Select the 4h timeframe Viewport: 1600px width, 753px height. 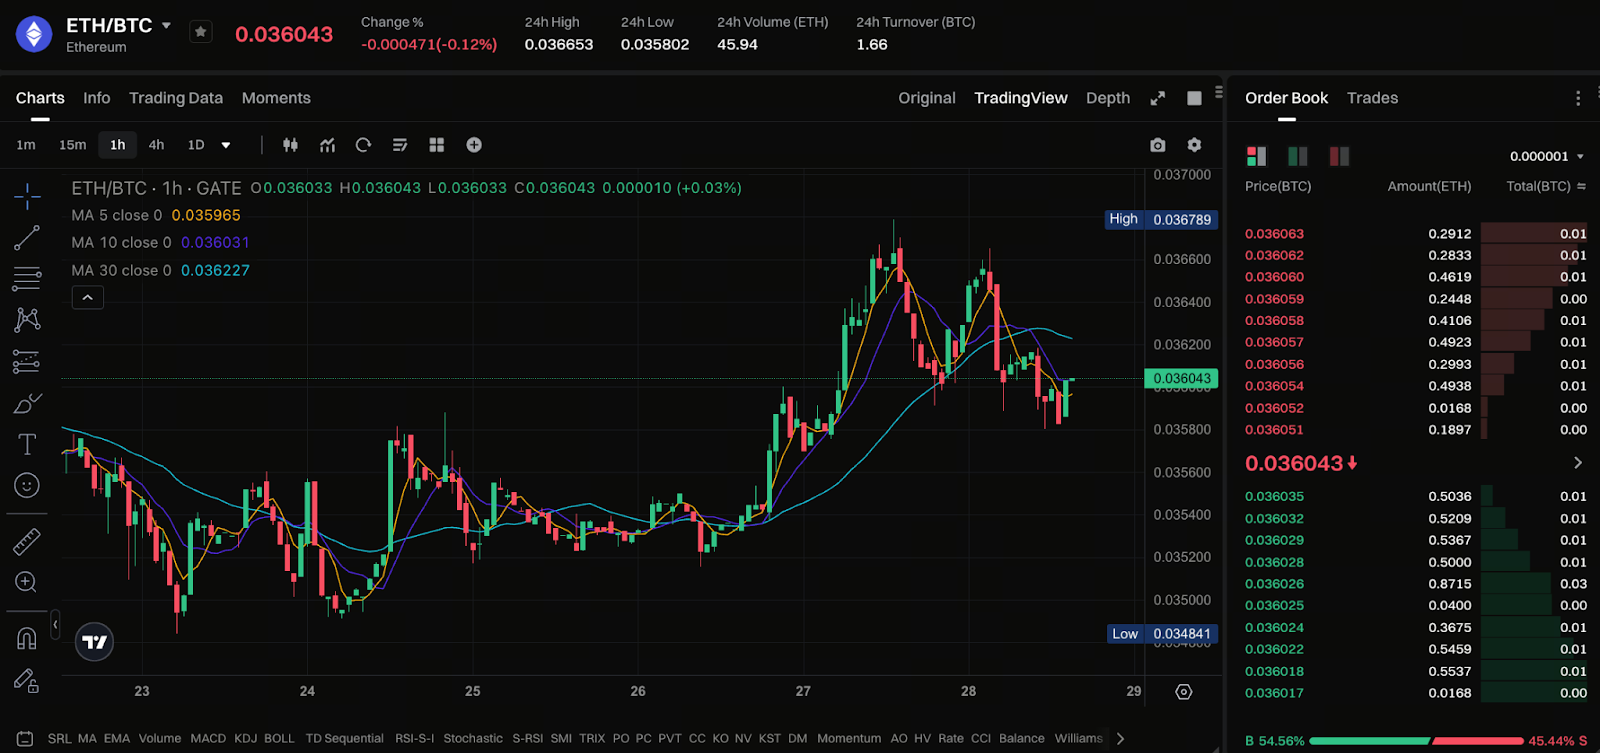[156, 145]
